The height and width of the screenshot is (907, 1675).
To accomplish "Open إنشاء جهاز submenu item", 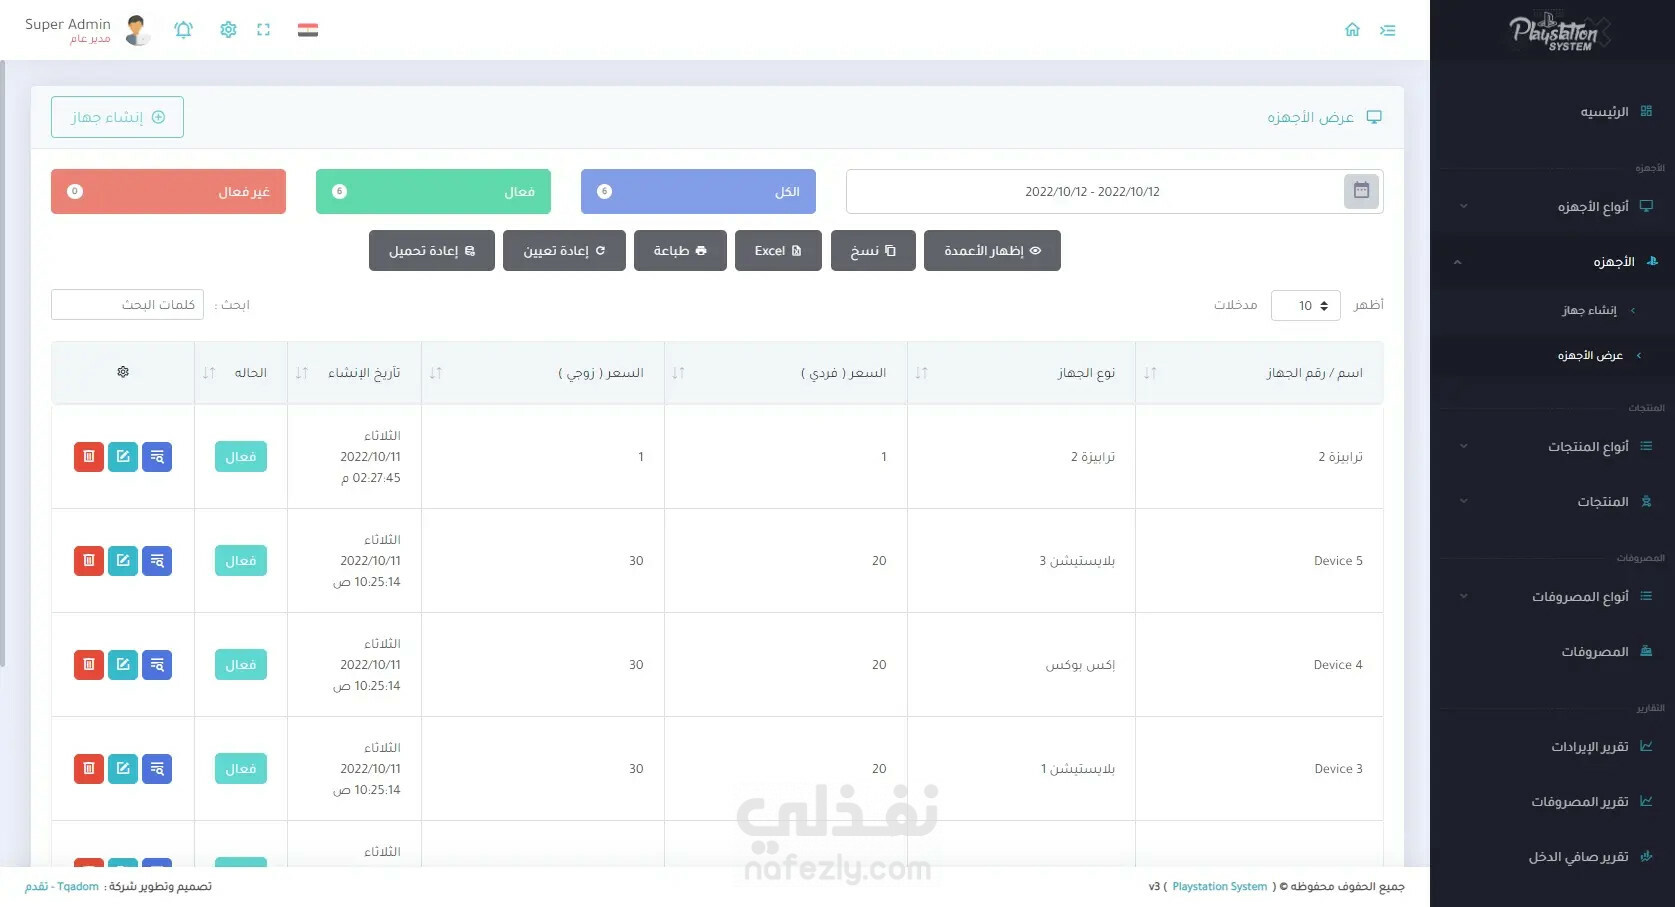I will pos(1590,310).
